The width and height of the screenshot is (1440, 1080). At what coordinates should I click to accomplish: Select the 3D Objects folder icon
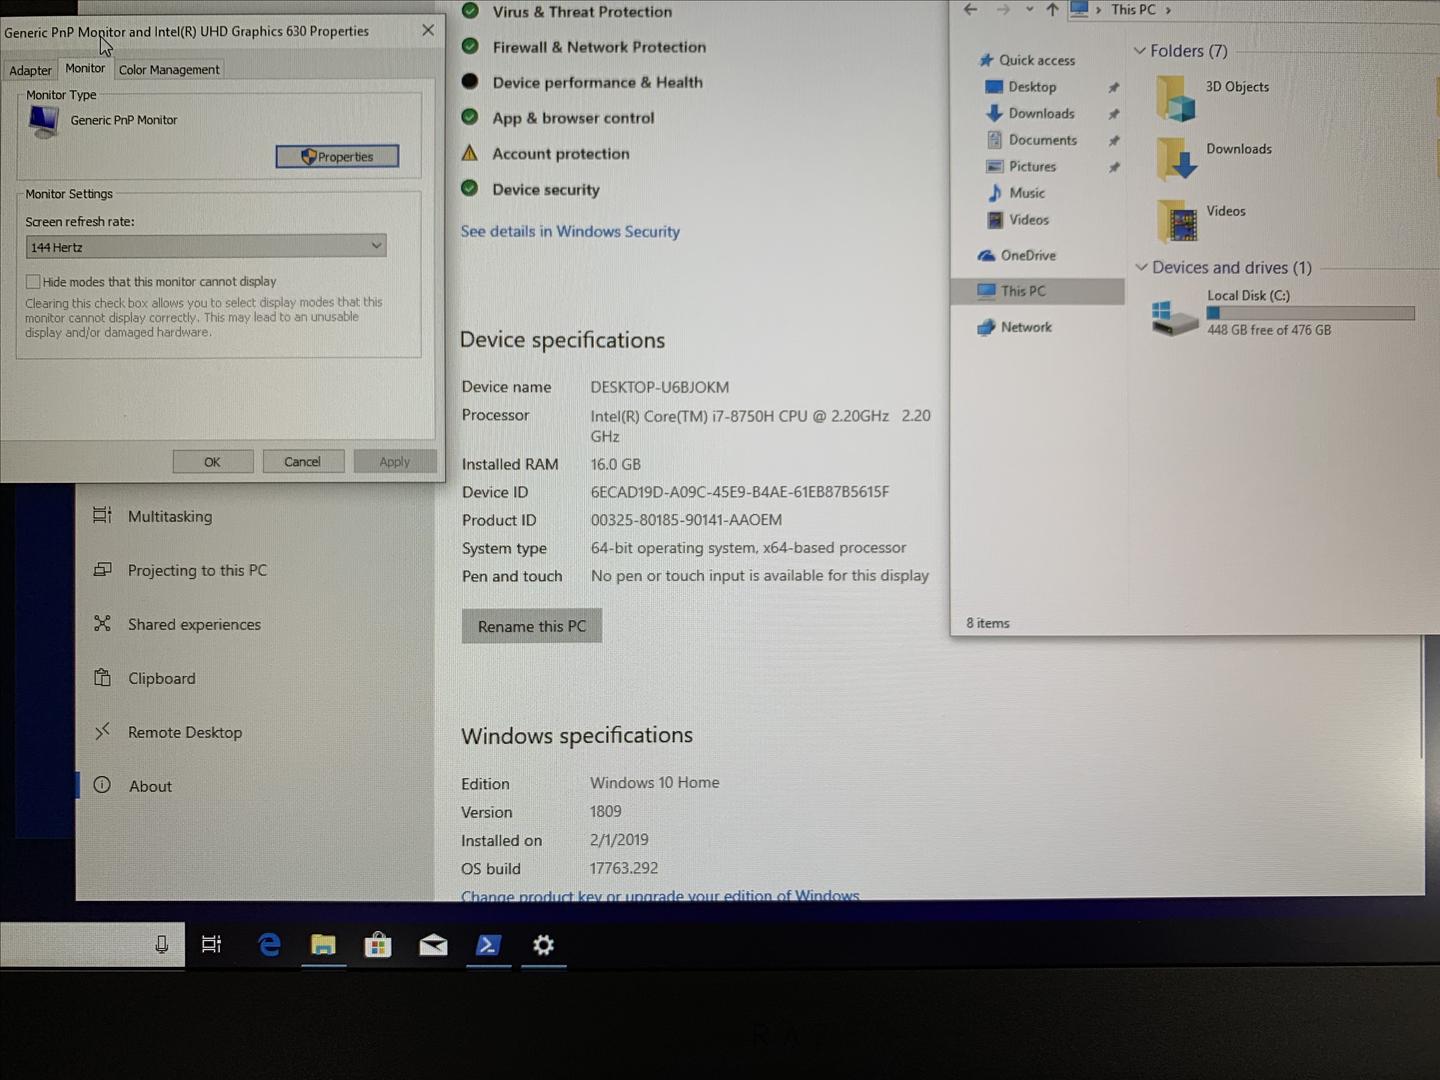pos(1176,98)
